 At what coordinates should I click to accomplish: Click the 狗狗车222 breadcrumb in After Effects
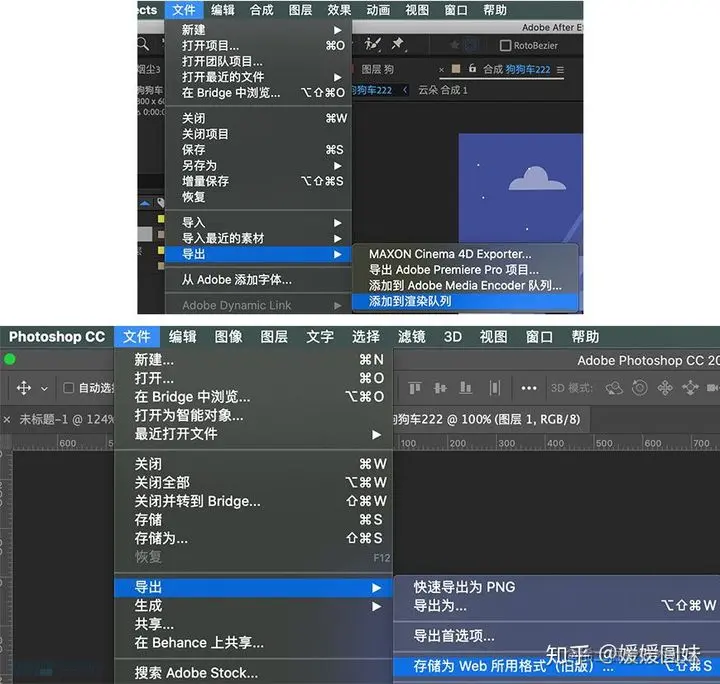(x=373, y=90)
